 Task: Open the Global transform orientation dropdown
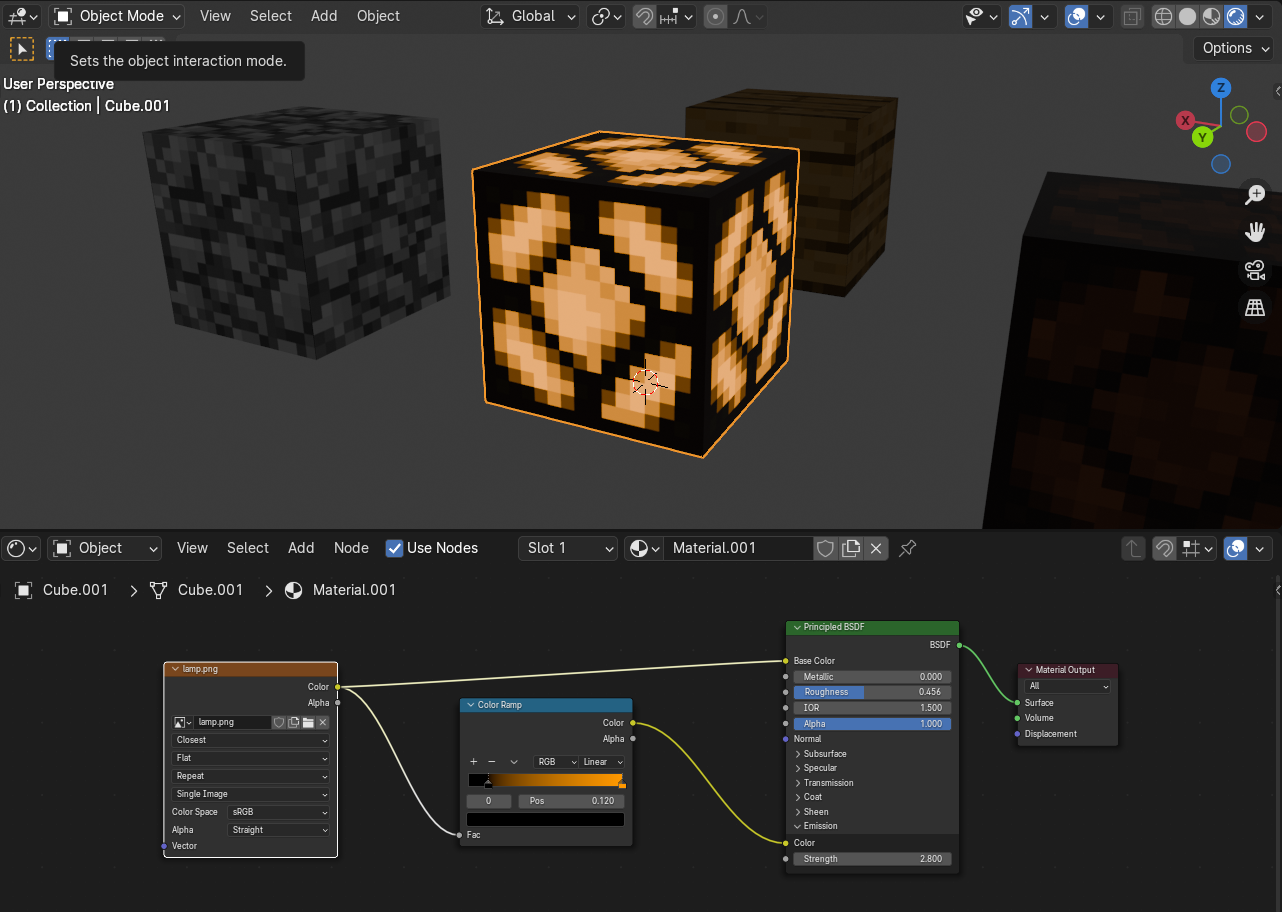point(531,16)
